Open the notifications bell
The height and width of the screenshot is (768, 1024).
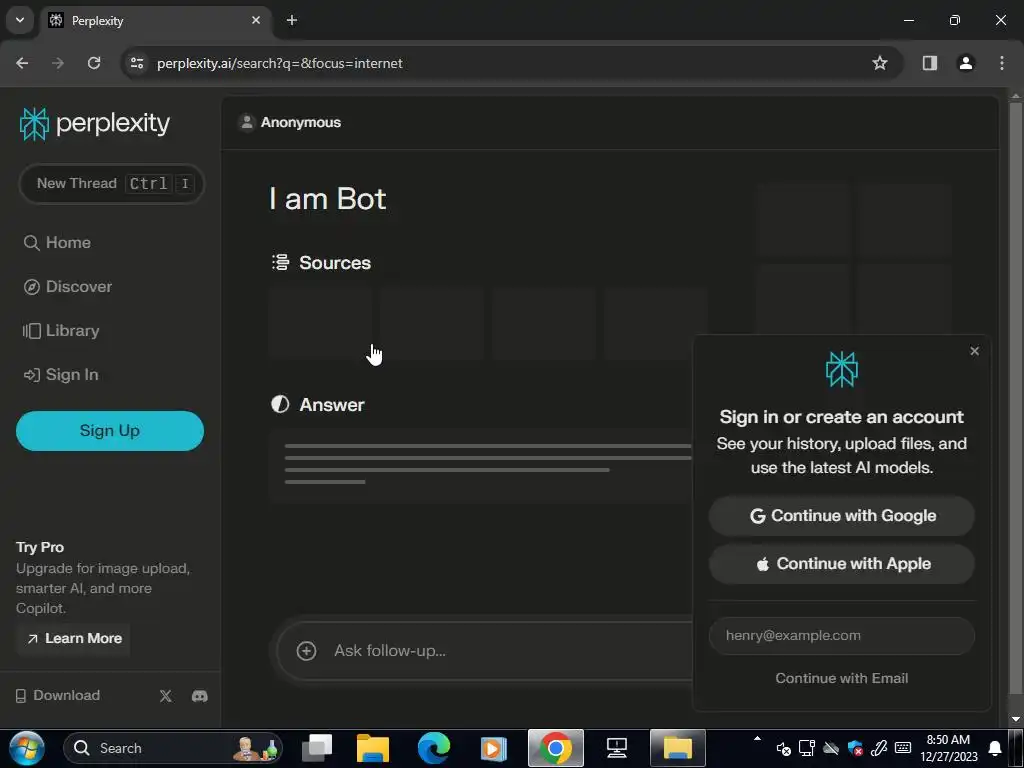point(995,748)
